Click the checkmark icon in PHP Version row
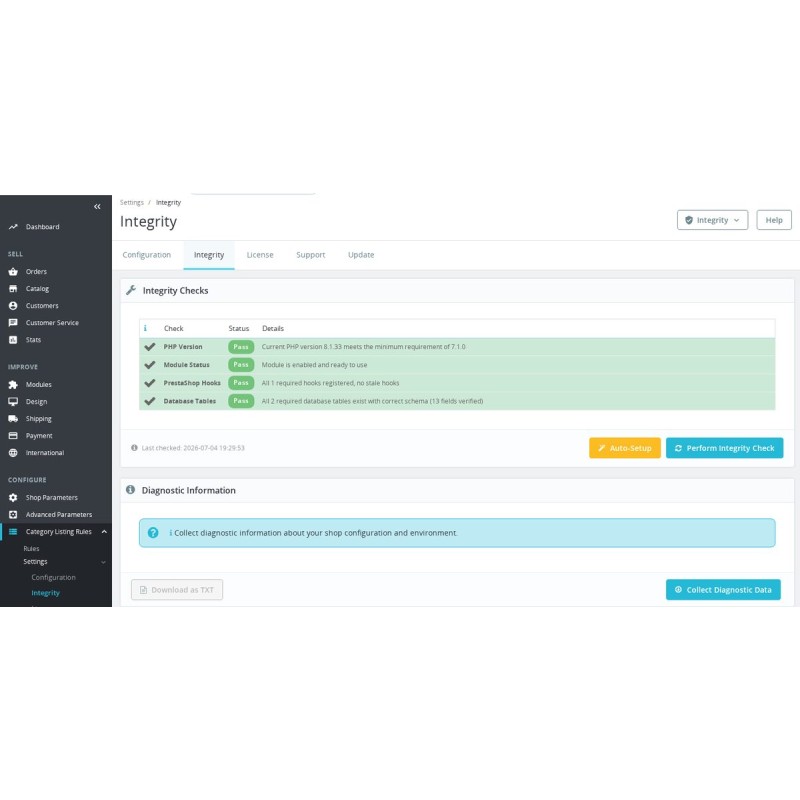Viewport: 800px width, 800px height. click(149, 347)
